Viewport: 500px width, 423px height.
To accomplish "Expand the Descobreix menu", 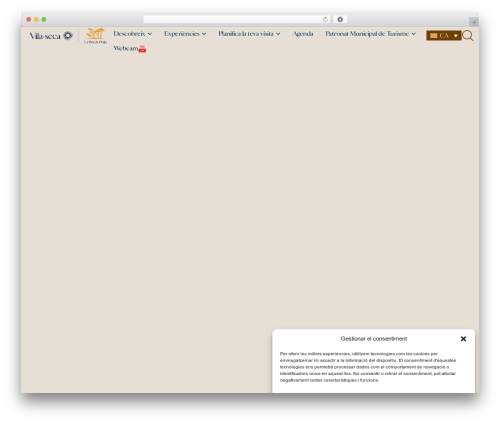I will point(132,34).
